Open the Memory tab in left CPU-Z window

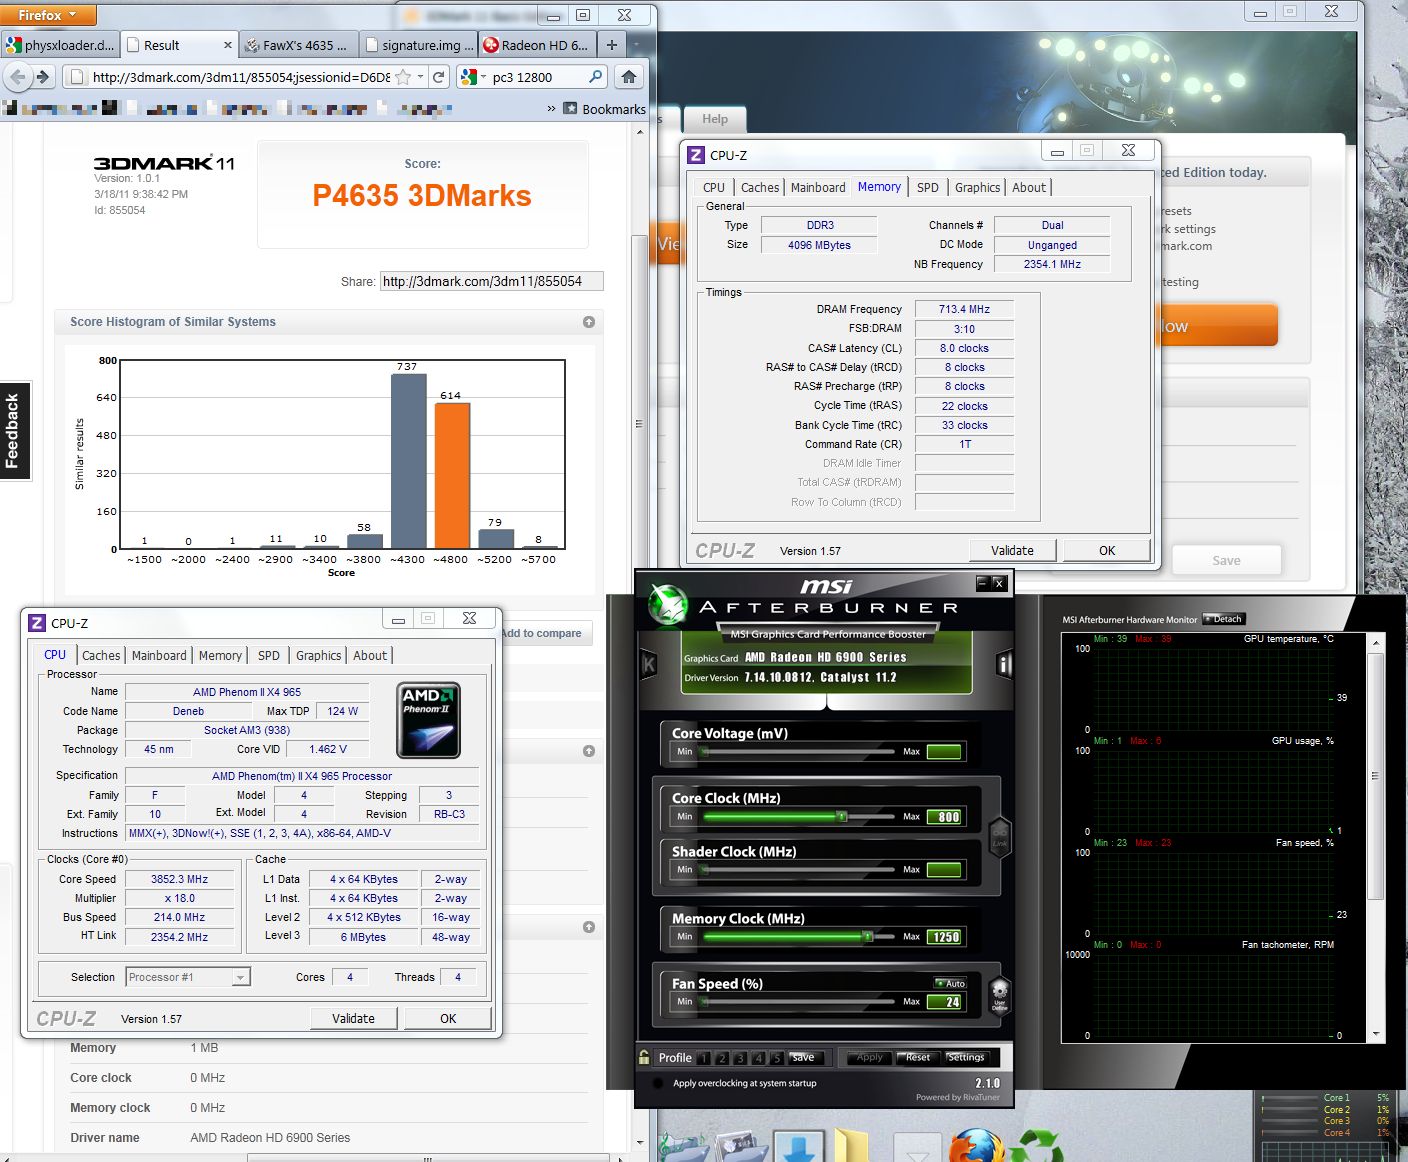pyautogui.click(x=220, y=656)
